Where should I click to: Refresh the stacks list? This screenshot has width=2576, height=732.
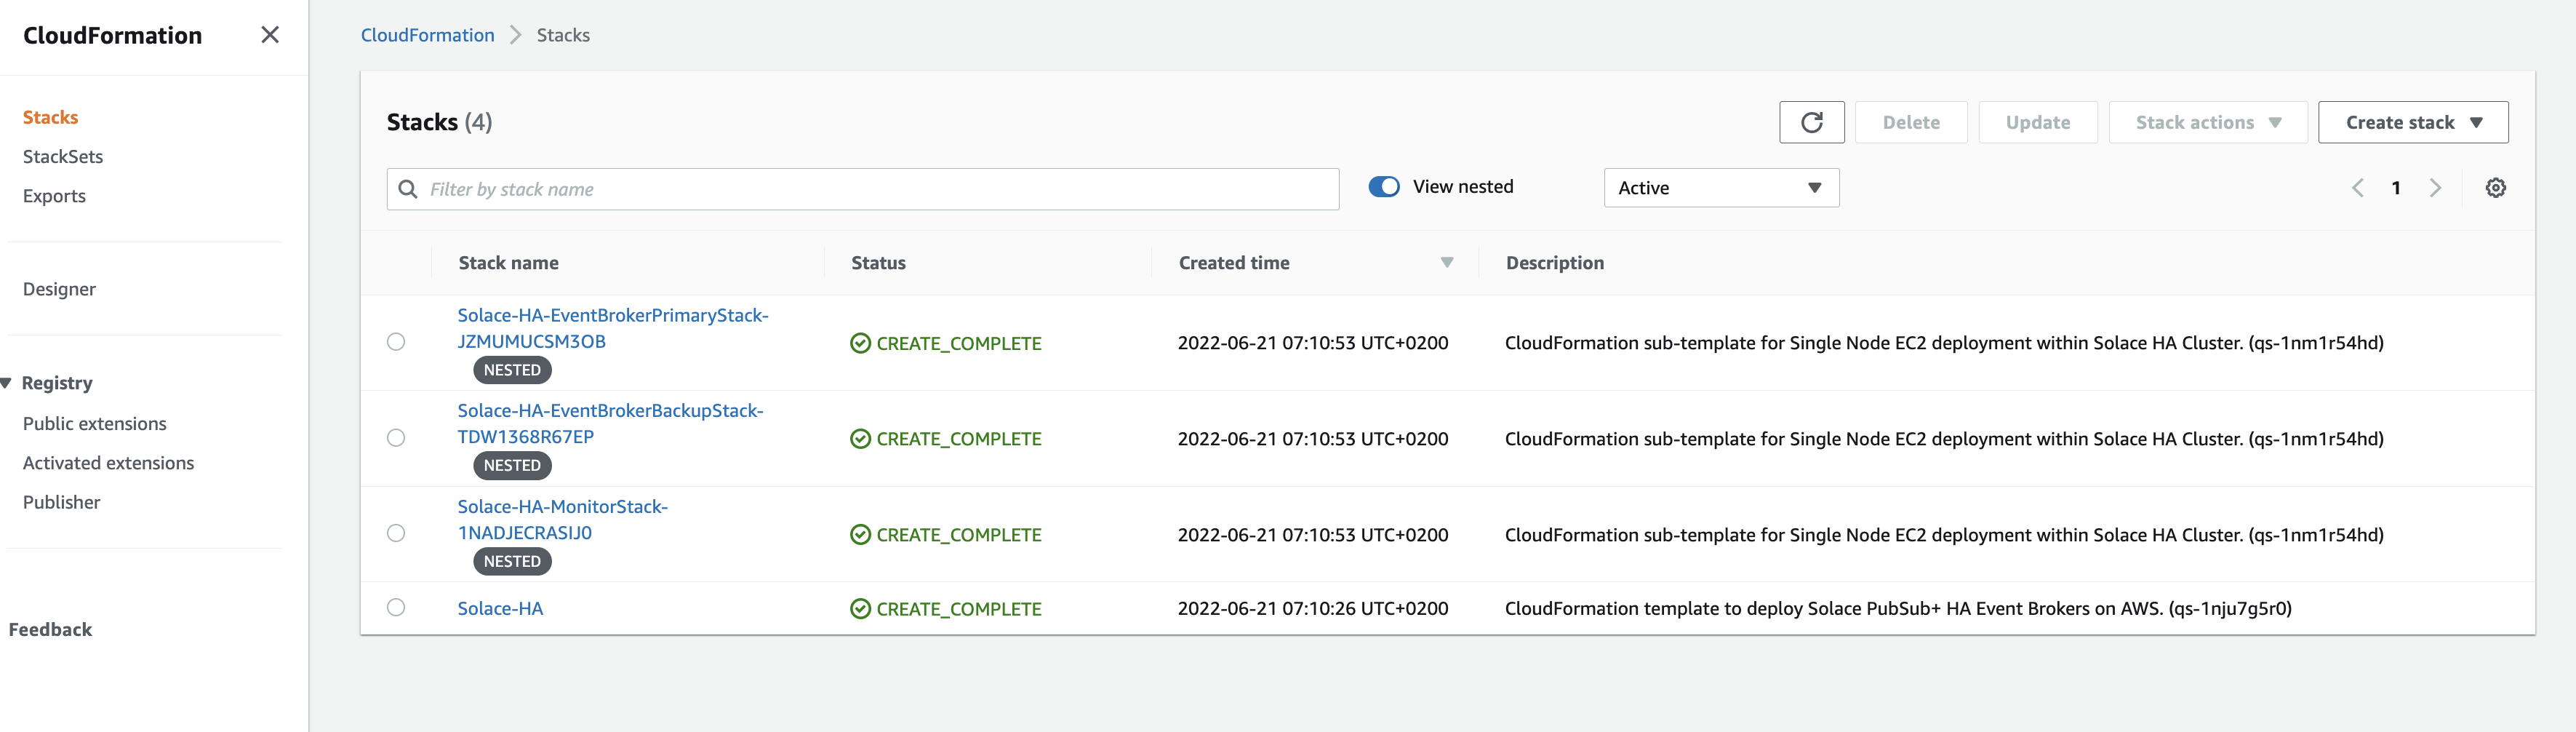click(1811, 122)
